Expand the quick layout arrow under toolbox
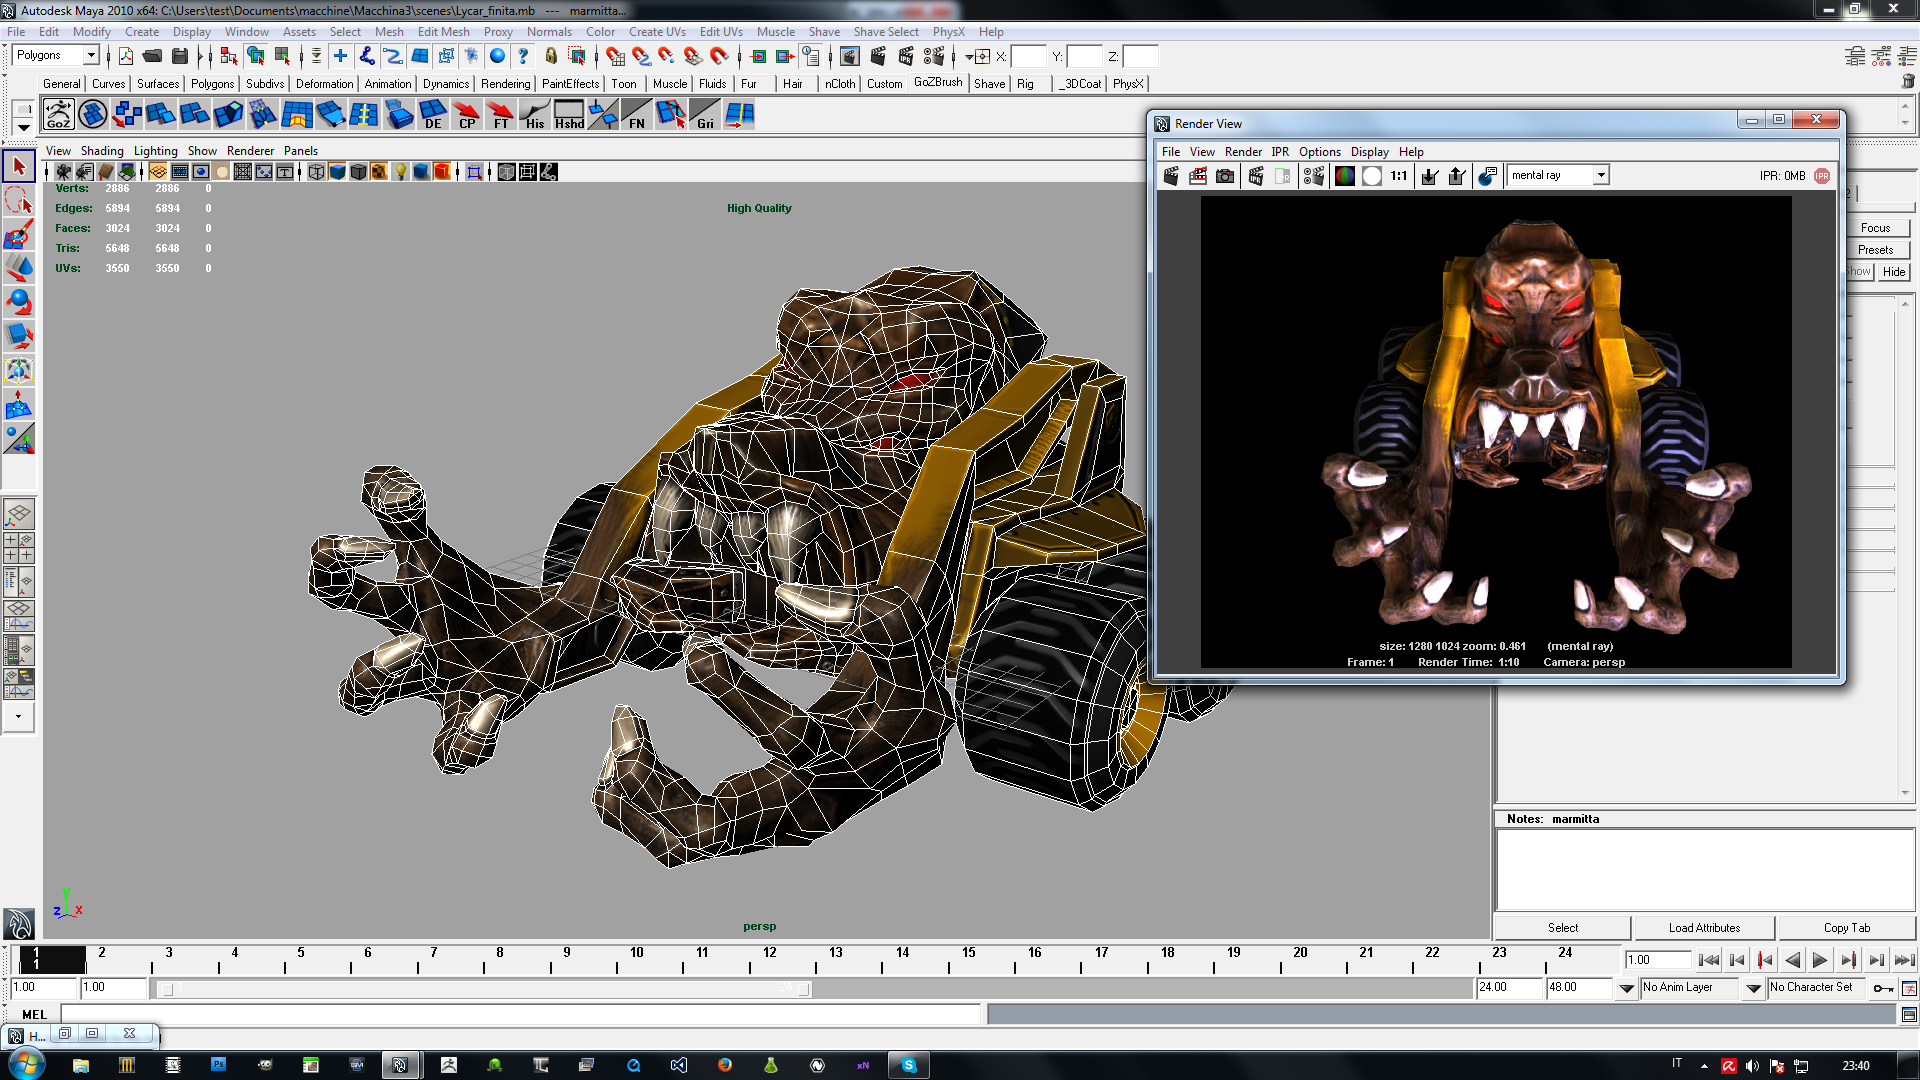 [x=19, y=717]
